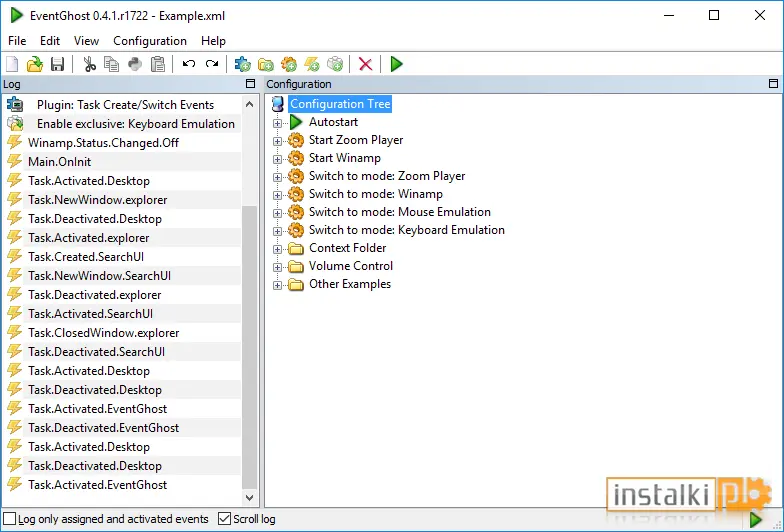The width and height of the screenshot is (784, 532).
Task: Select the Other Examples folder item
Action: (350, 284)
